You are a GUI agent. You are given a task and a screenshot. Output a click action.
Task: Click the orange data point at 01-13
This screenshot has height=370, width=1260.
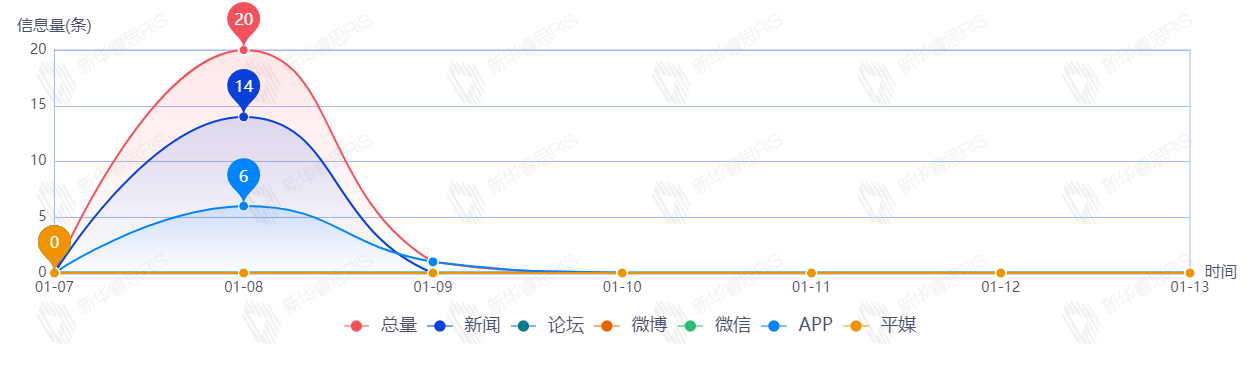pyautogui.click(x=1190, y=273)
